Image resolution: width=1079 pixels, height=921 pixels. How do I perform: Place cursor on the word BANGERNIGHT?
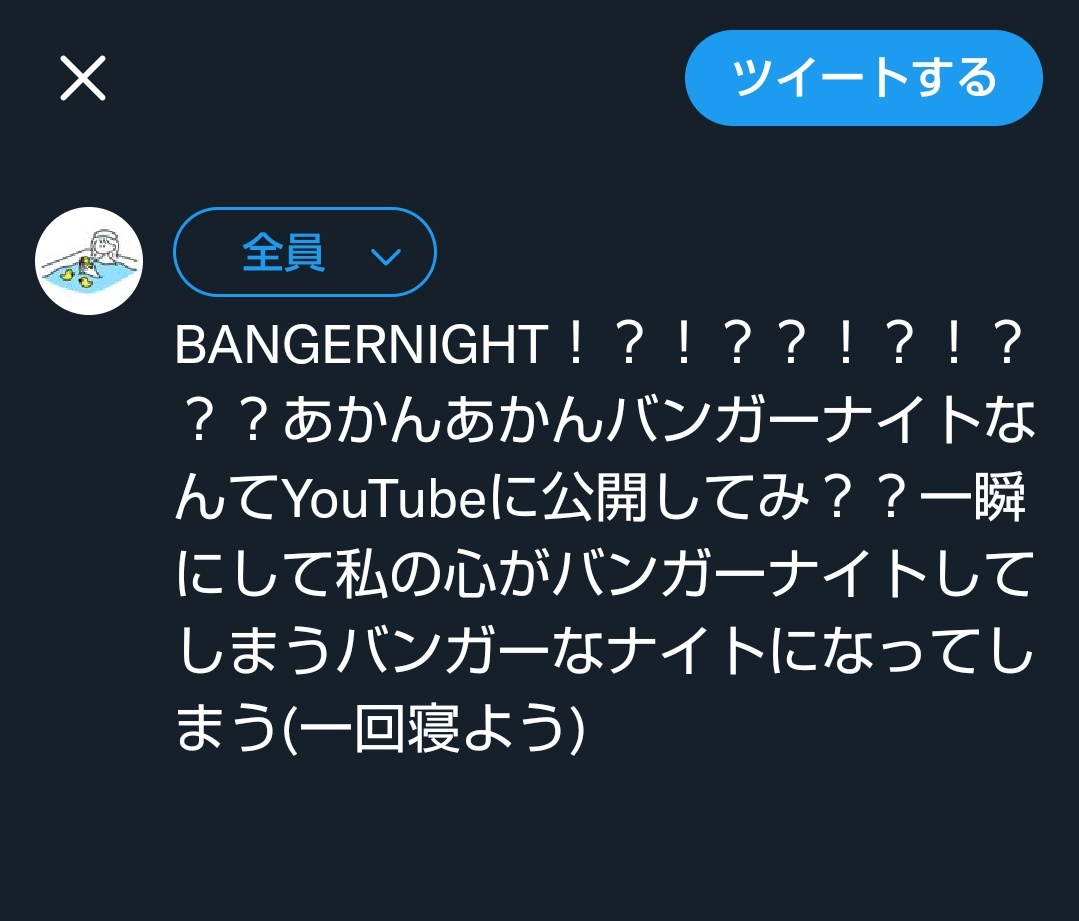(361, 344)
